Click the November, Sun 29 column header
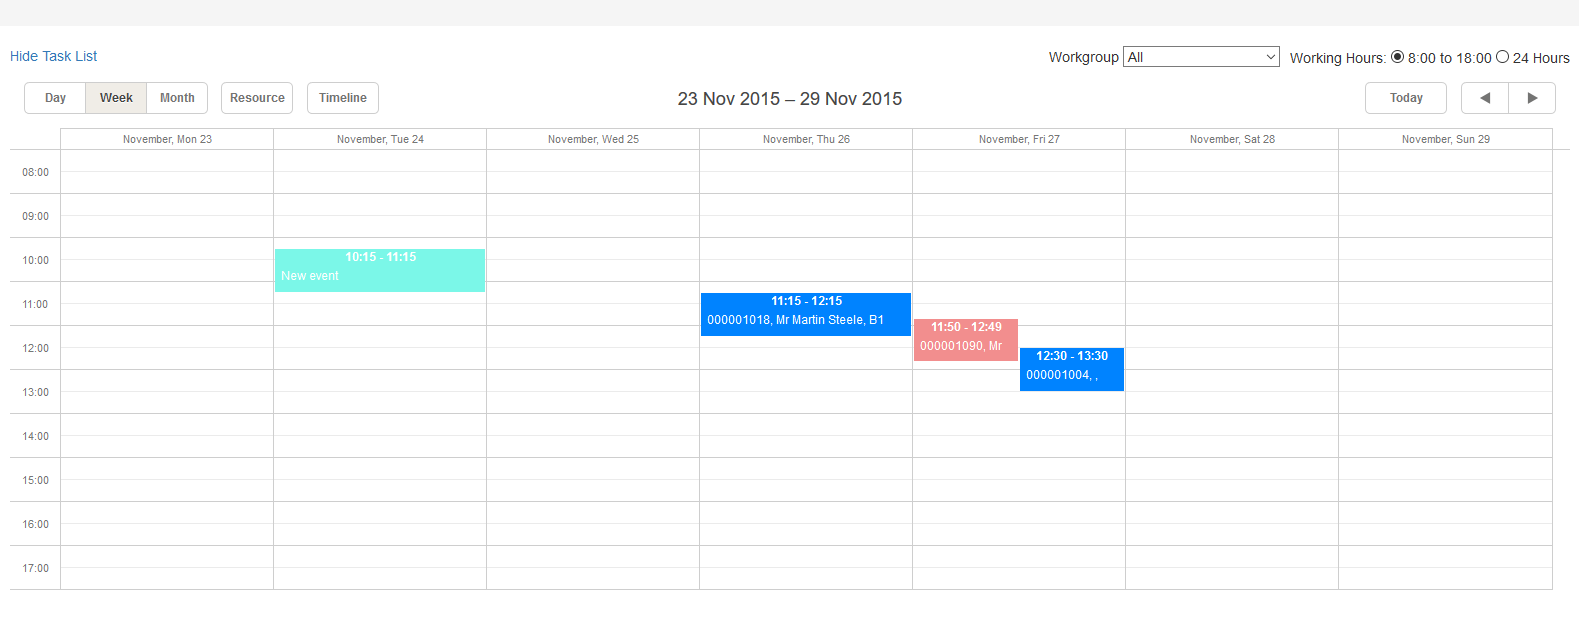This screenshot has width=1579, height=626. pos(1445,139)
